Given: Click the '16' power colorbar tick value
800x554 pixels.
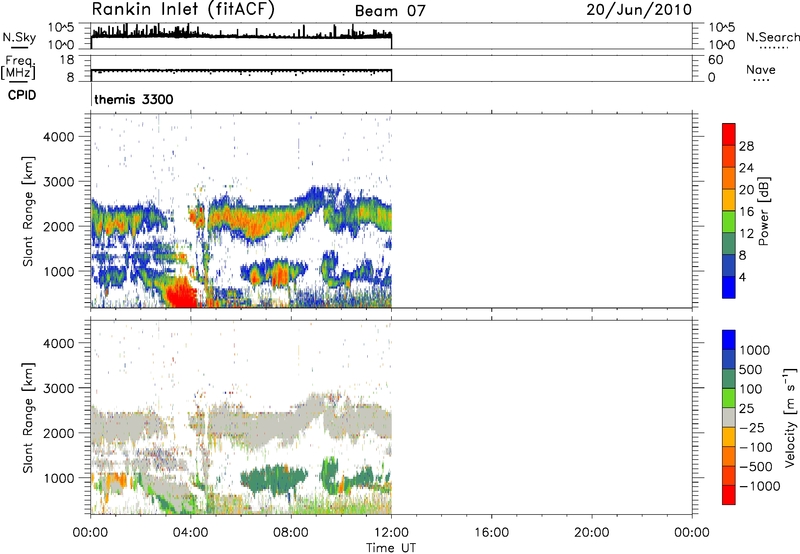Looking at the screenshot, I should (746, 212).
